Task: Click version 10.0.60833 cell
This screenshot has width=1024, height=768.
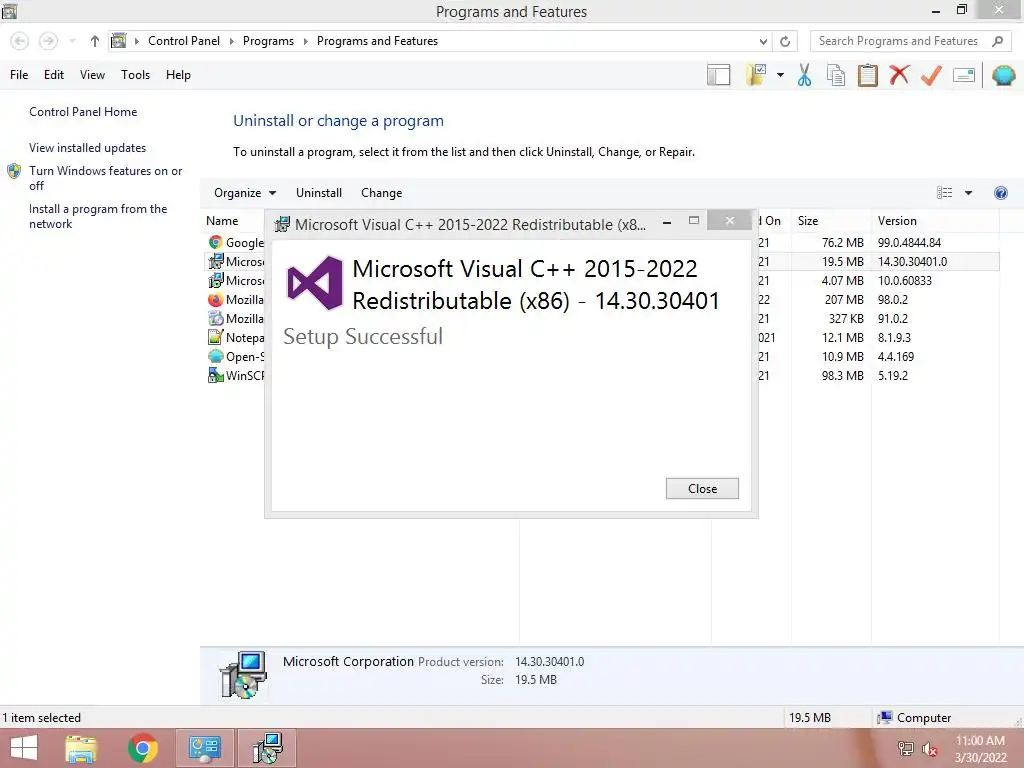Action: [904, 281]
